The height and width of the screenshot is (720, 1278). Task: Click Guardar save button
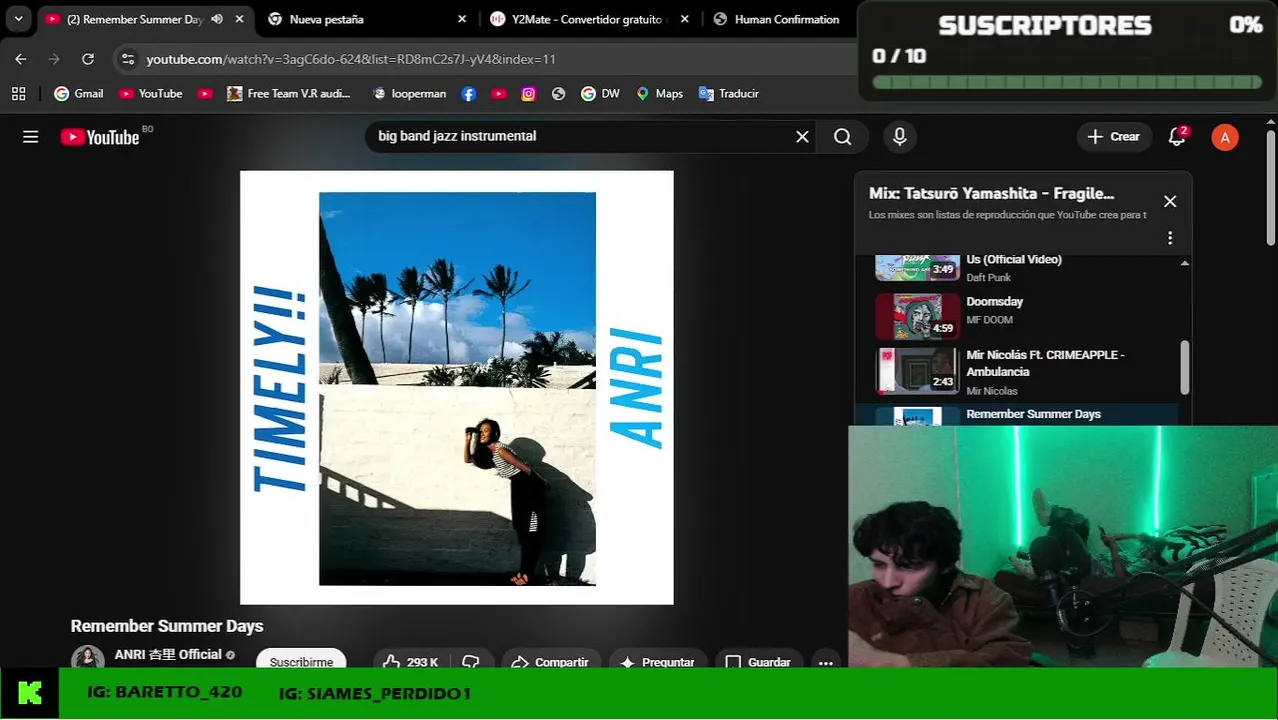(758, 662)
